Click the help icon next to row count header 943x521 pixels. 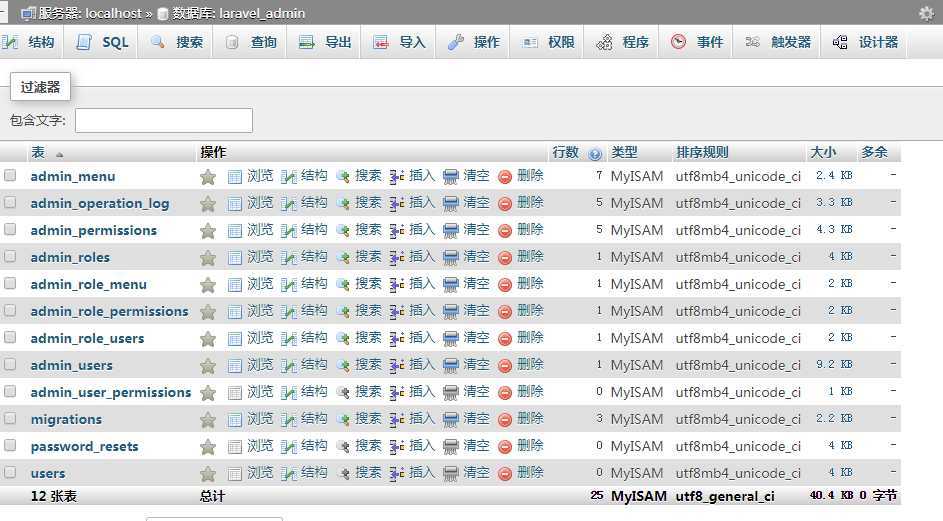click(x=595, y=154)
